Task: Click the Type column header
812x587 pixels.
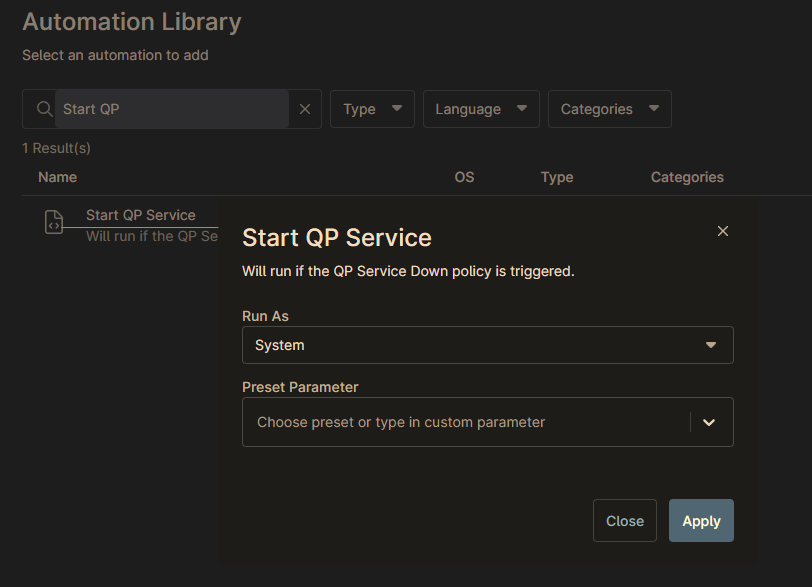Action: (557, 177)
